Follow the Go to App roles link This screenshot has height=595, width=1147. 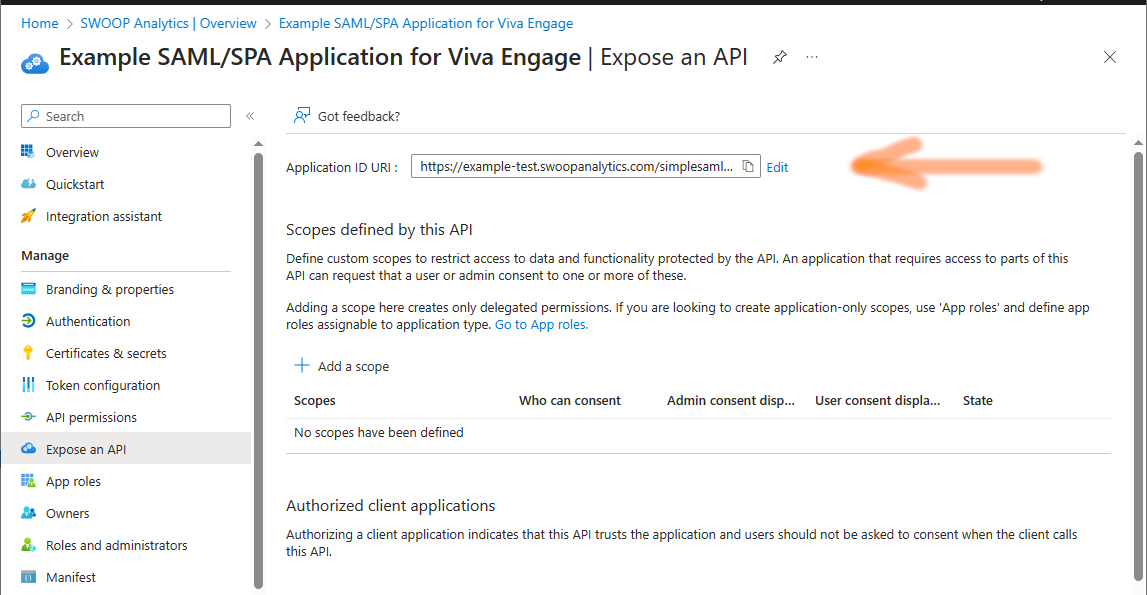point(541,324)
